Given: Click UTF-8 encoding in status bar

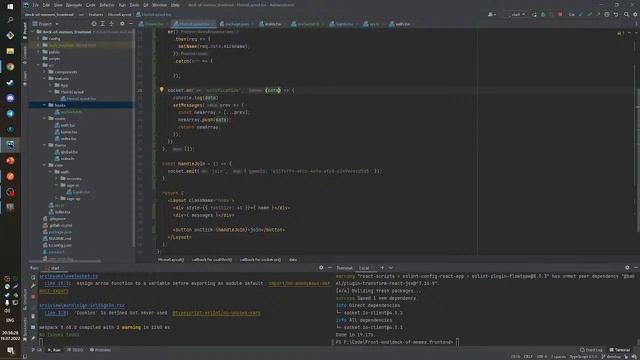Looking at the screenshot, I should [x=542, y=356].
